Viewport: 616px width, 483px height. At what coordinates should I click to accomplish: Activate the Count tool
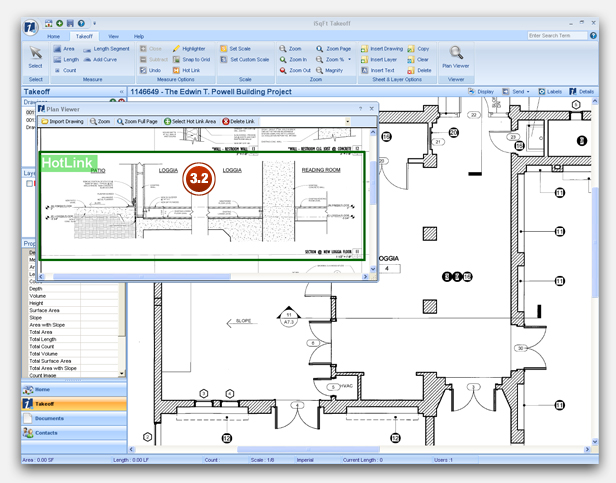click(65, 70)
